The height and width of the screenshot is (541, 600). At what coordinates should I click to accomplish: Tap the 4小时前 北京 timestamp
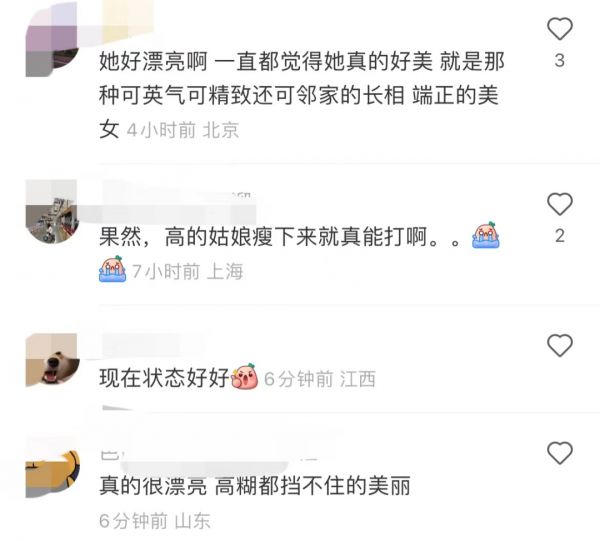[x=183, y=130]
